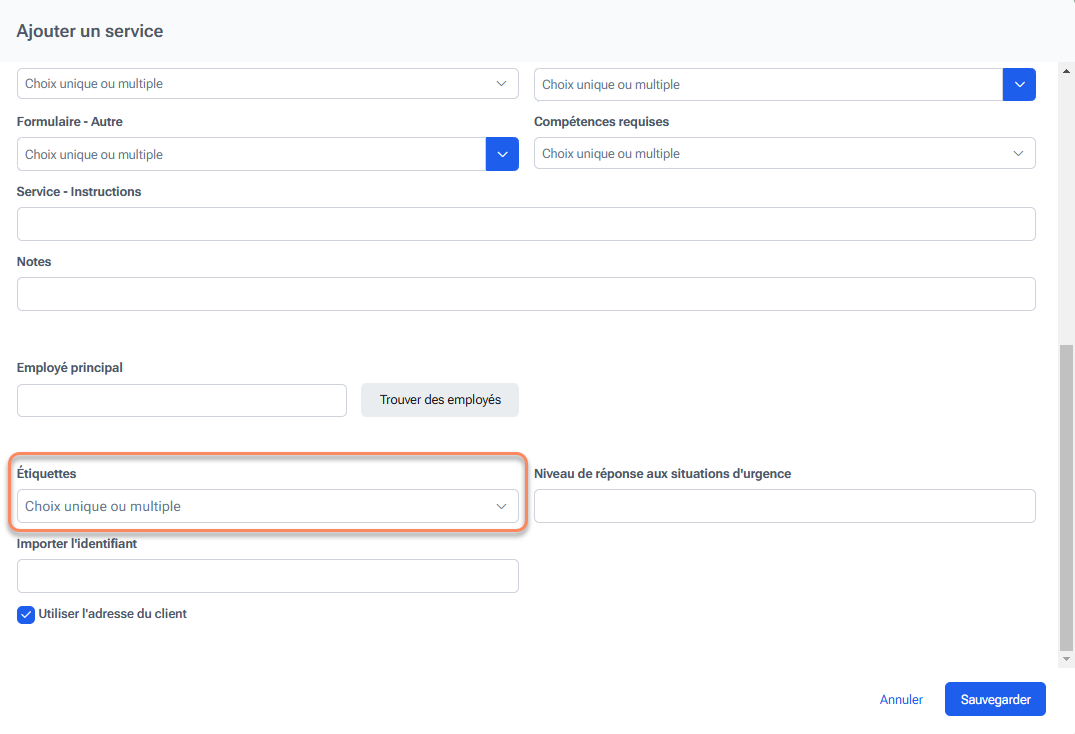Click blue chevron button above Compétences requises
Screen dimensions: 1075x734
[1019, 84]
